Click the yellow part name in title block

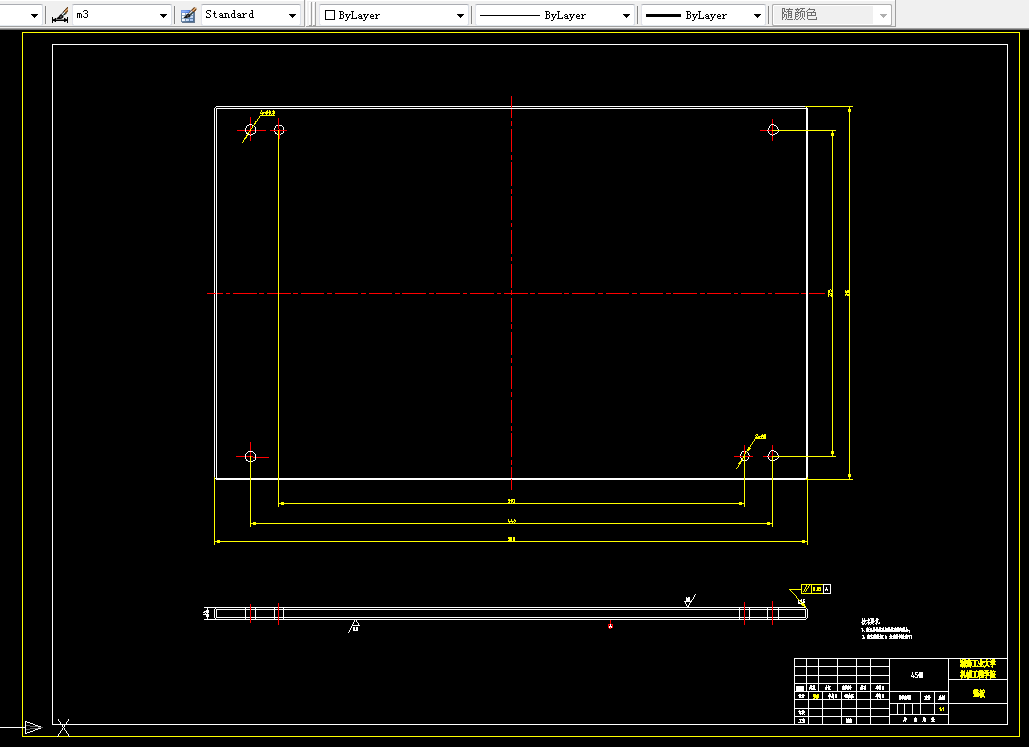978,693
